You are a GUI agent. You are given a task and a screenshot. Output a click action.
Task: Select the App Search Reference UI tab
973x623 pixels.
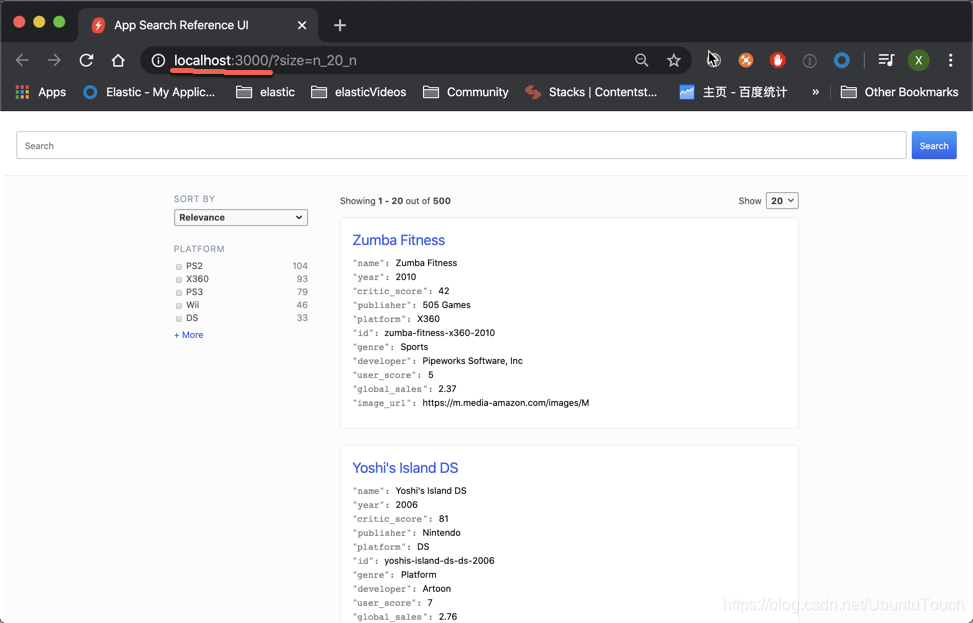198,25
